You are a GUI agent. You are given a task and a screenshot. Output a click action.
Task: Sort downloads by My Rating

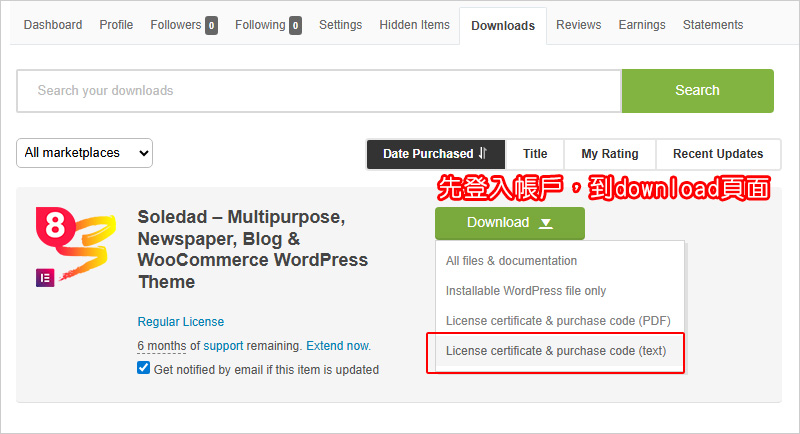pos(609,154)
